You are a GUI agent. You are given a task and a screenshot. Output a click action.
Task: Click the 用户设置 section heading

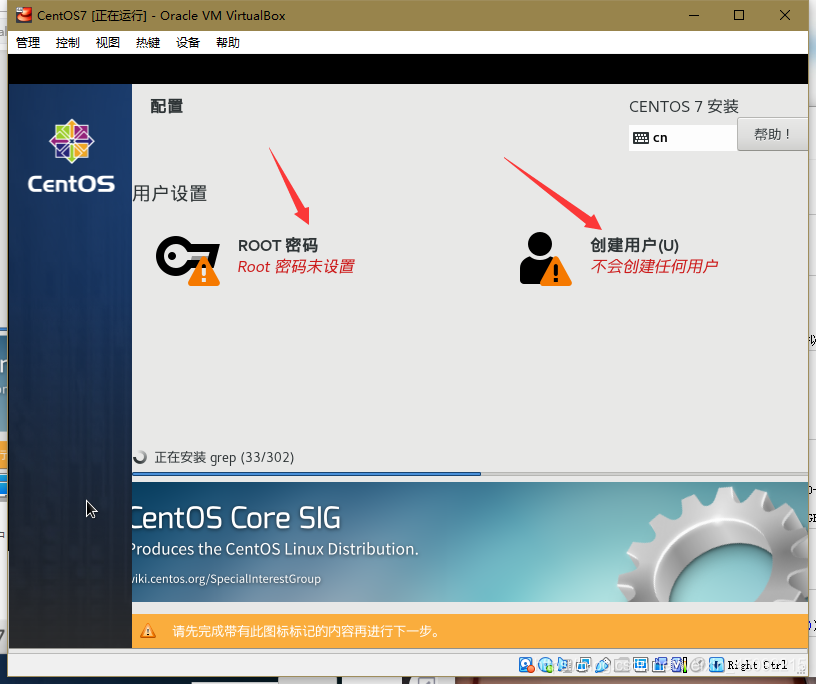[x=170, y=194]
